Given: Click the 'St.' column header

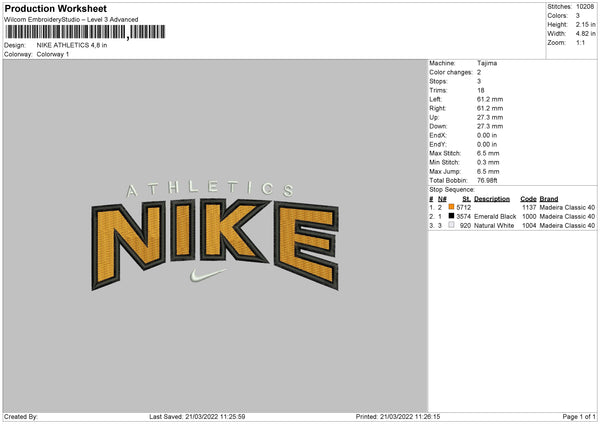Looking at the screenshot, I should point(467,199).
